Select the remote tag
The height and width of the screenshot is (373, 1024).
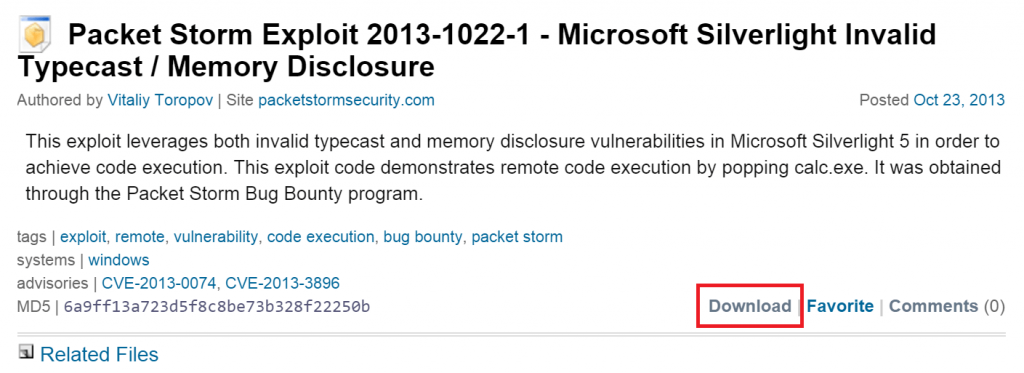[x=140, y=236]
